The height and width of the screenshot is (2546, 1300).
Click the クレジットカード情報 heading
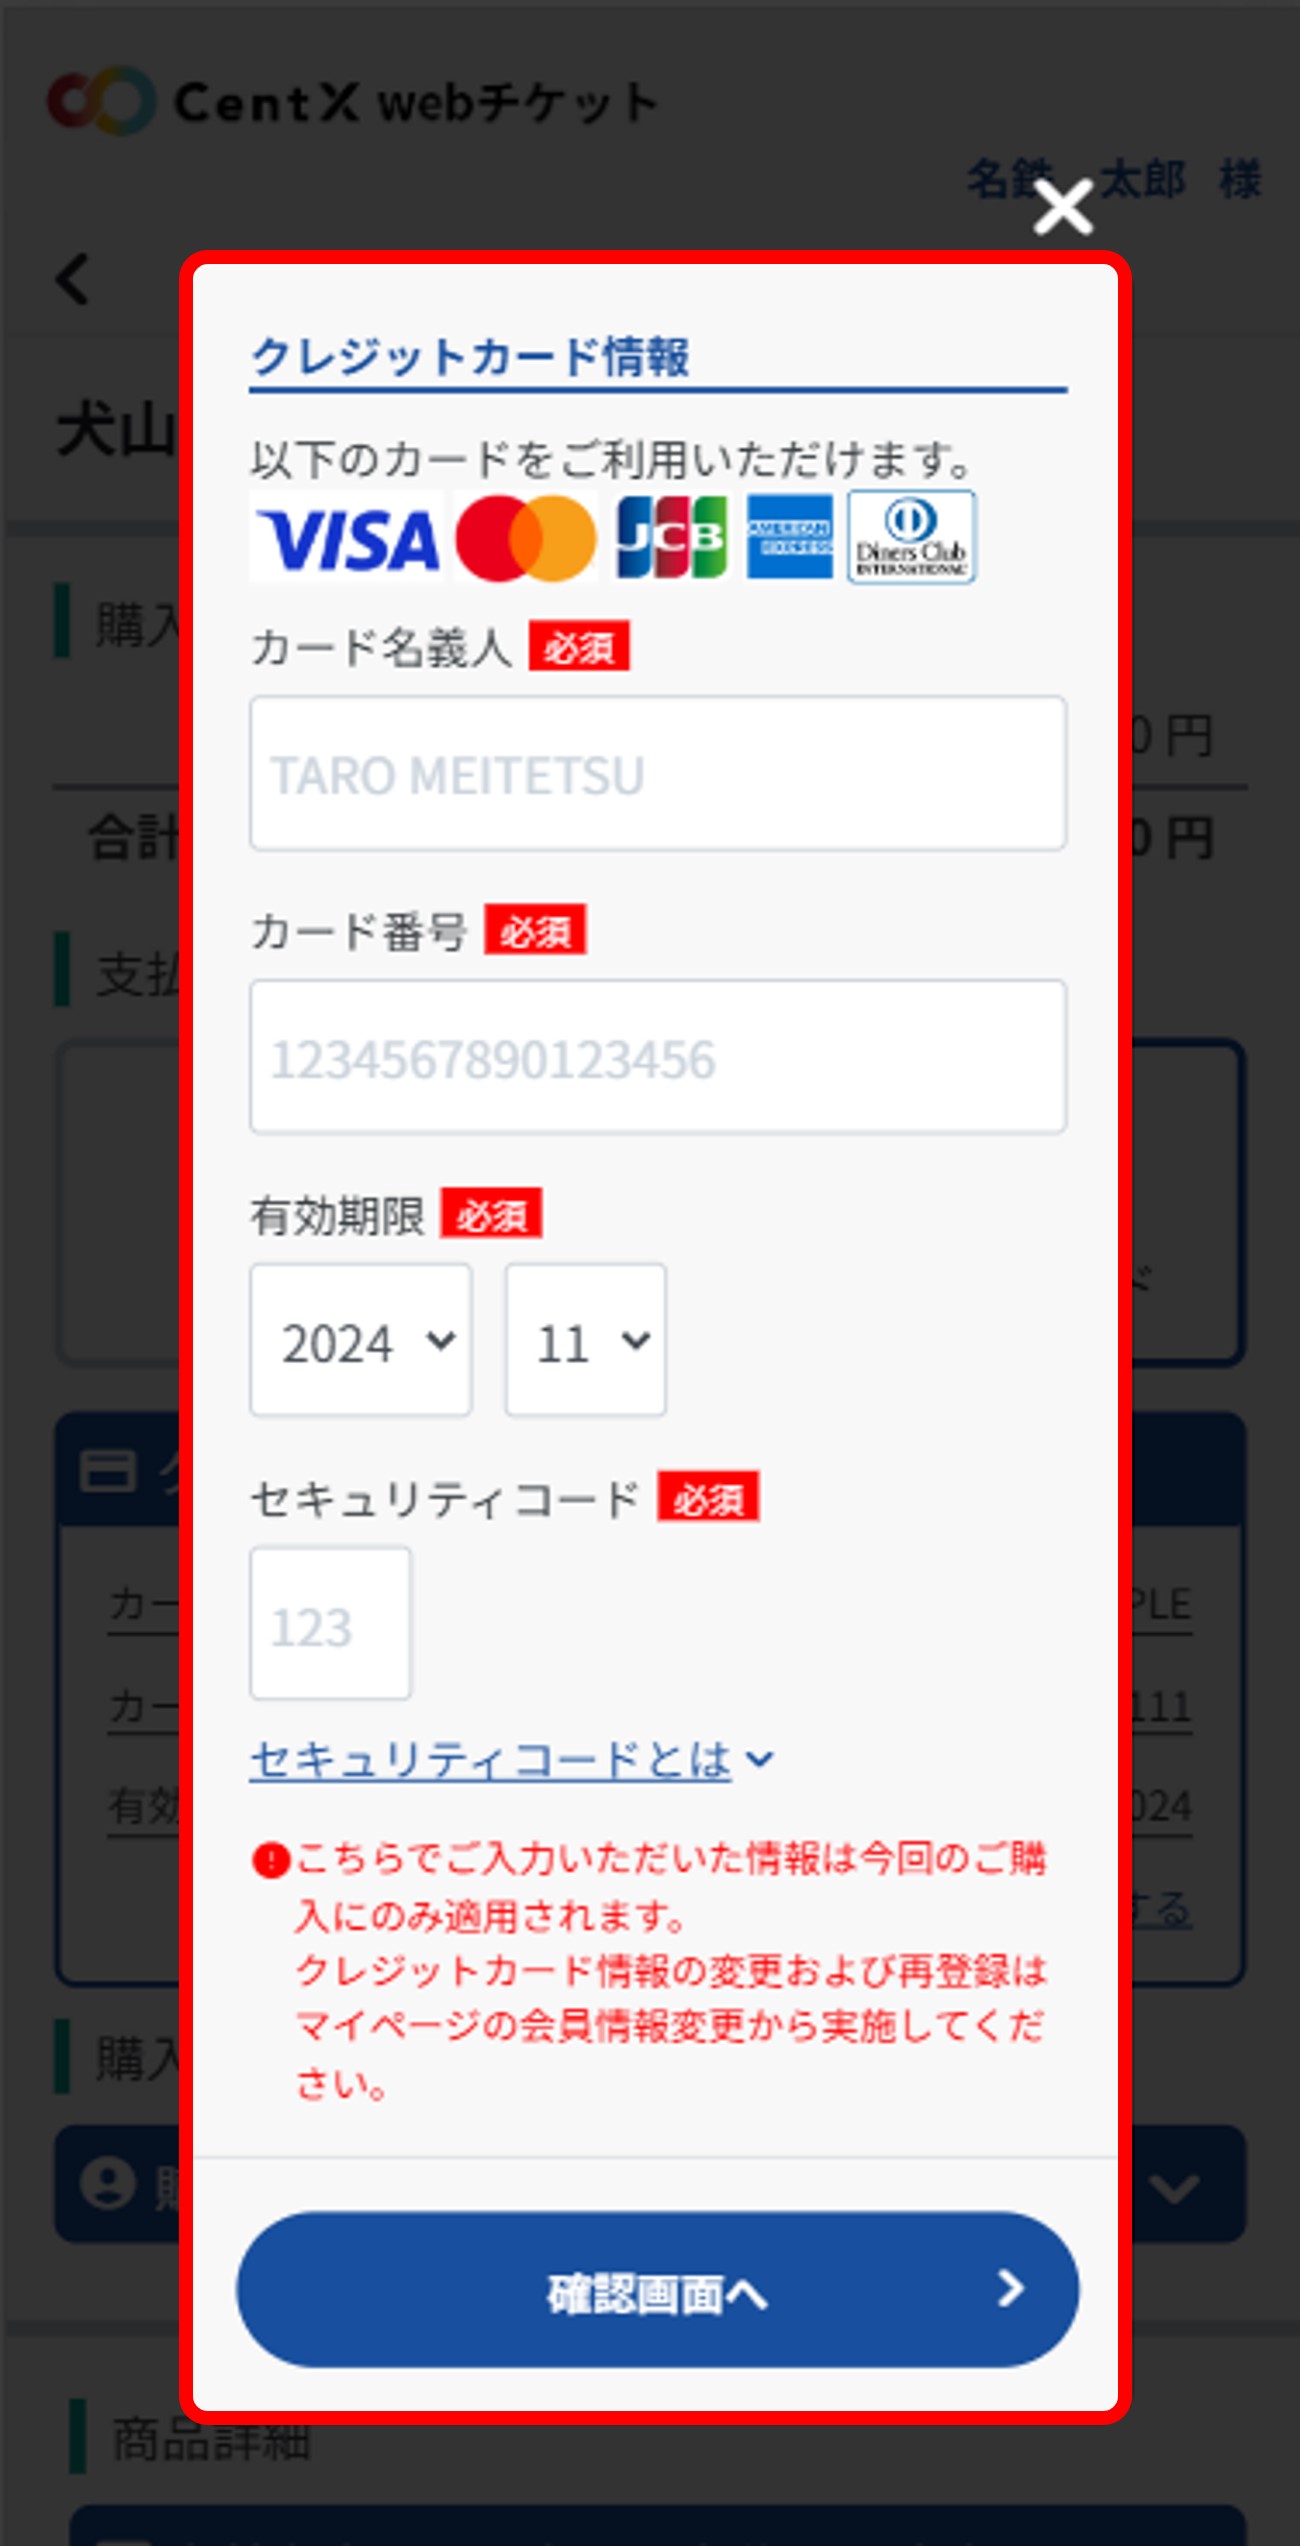[x=470, y=357]
